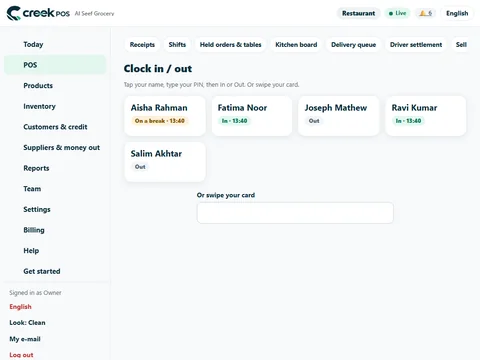Click the Look: Clean link
480x360 pixels.
(27, 323)
